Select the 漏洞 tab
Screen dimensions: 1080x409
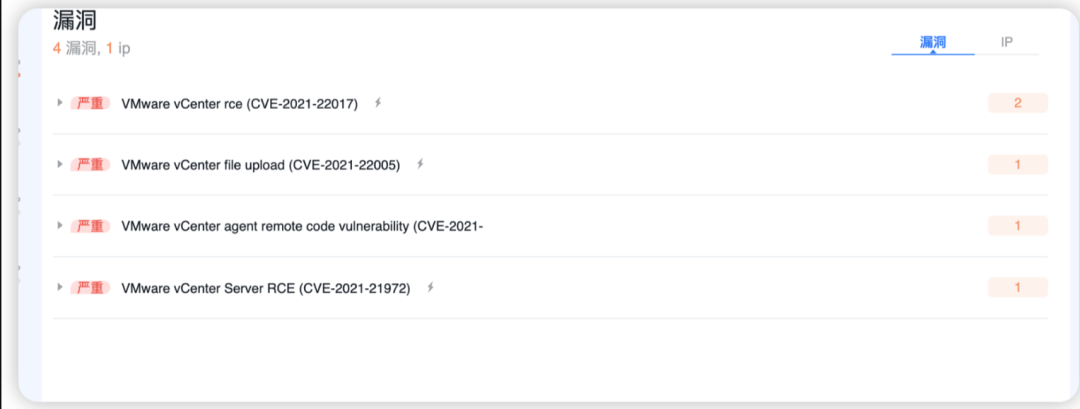coord(933,42)
